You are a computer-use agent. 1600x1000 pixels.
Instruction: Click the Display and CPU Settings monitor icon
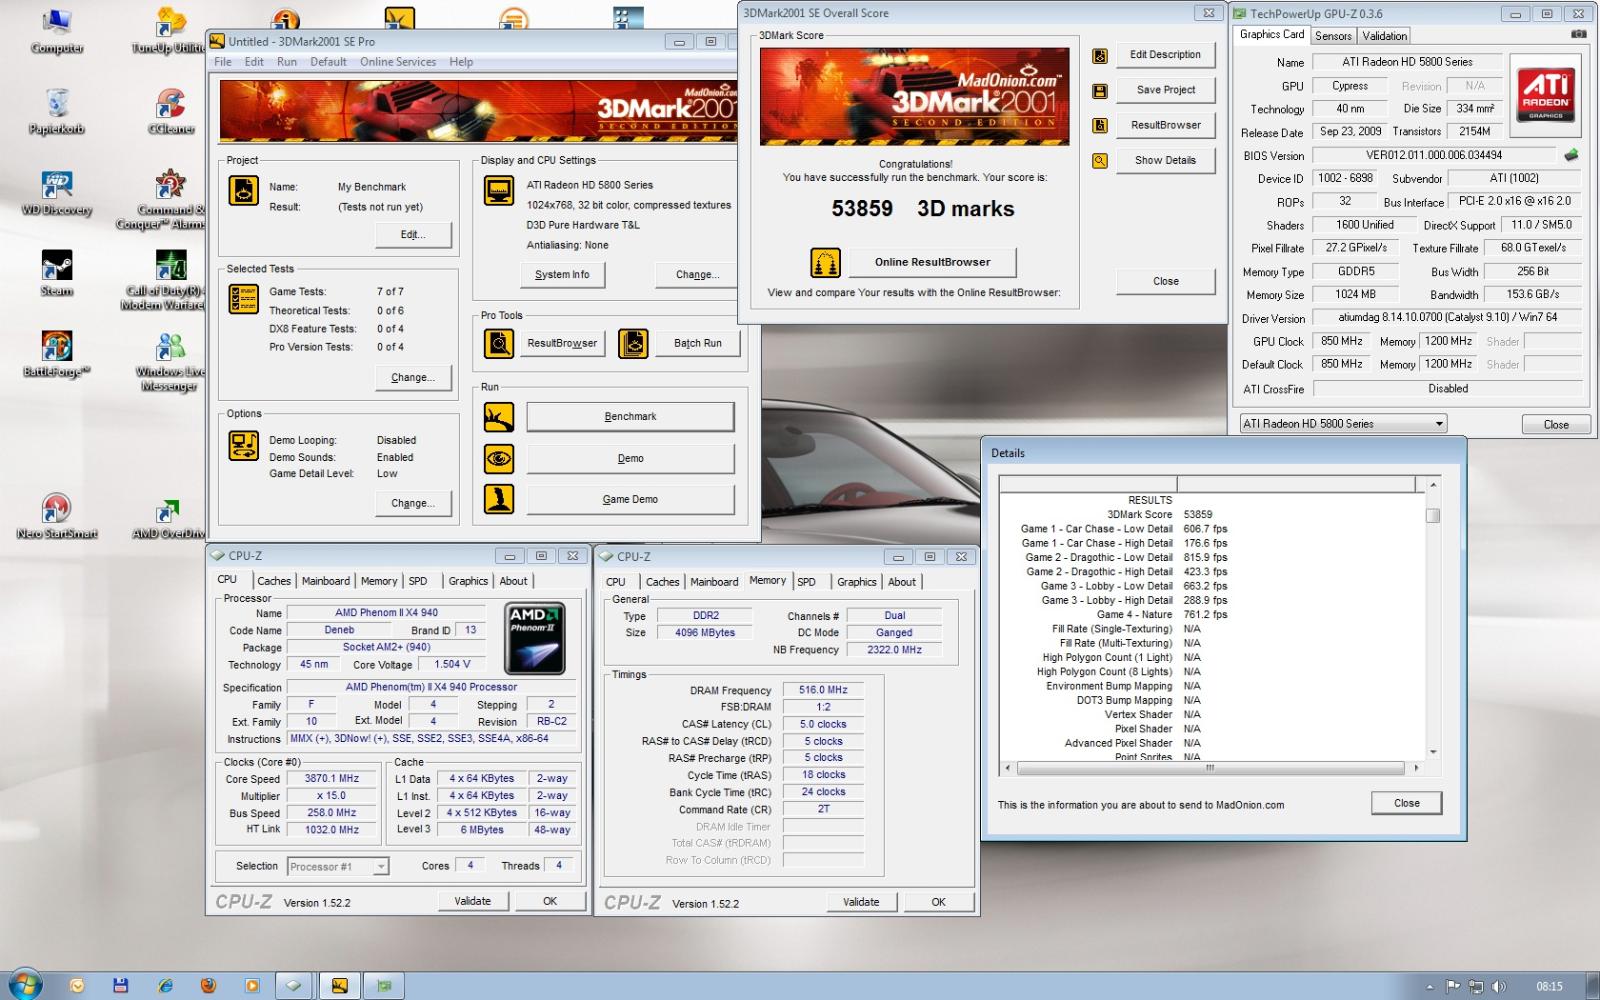click(498, 190)
